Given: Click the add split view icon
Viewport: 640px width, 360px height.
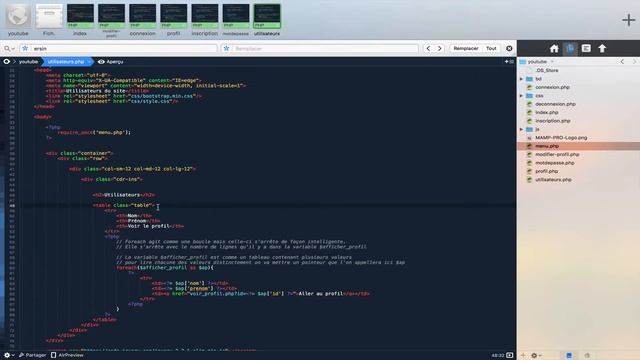Looking at the screenshot, I should pos(509,62).
